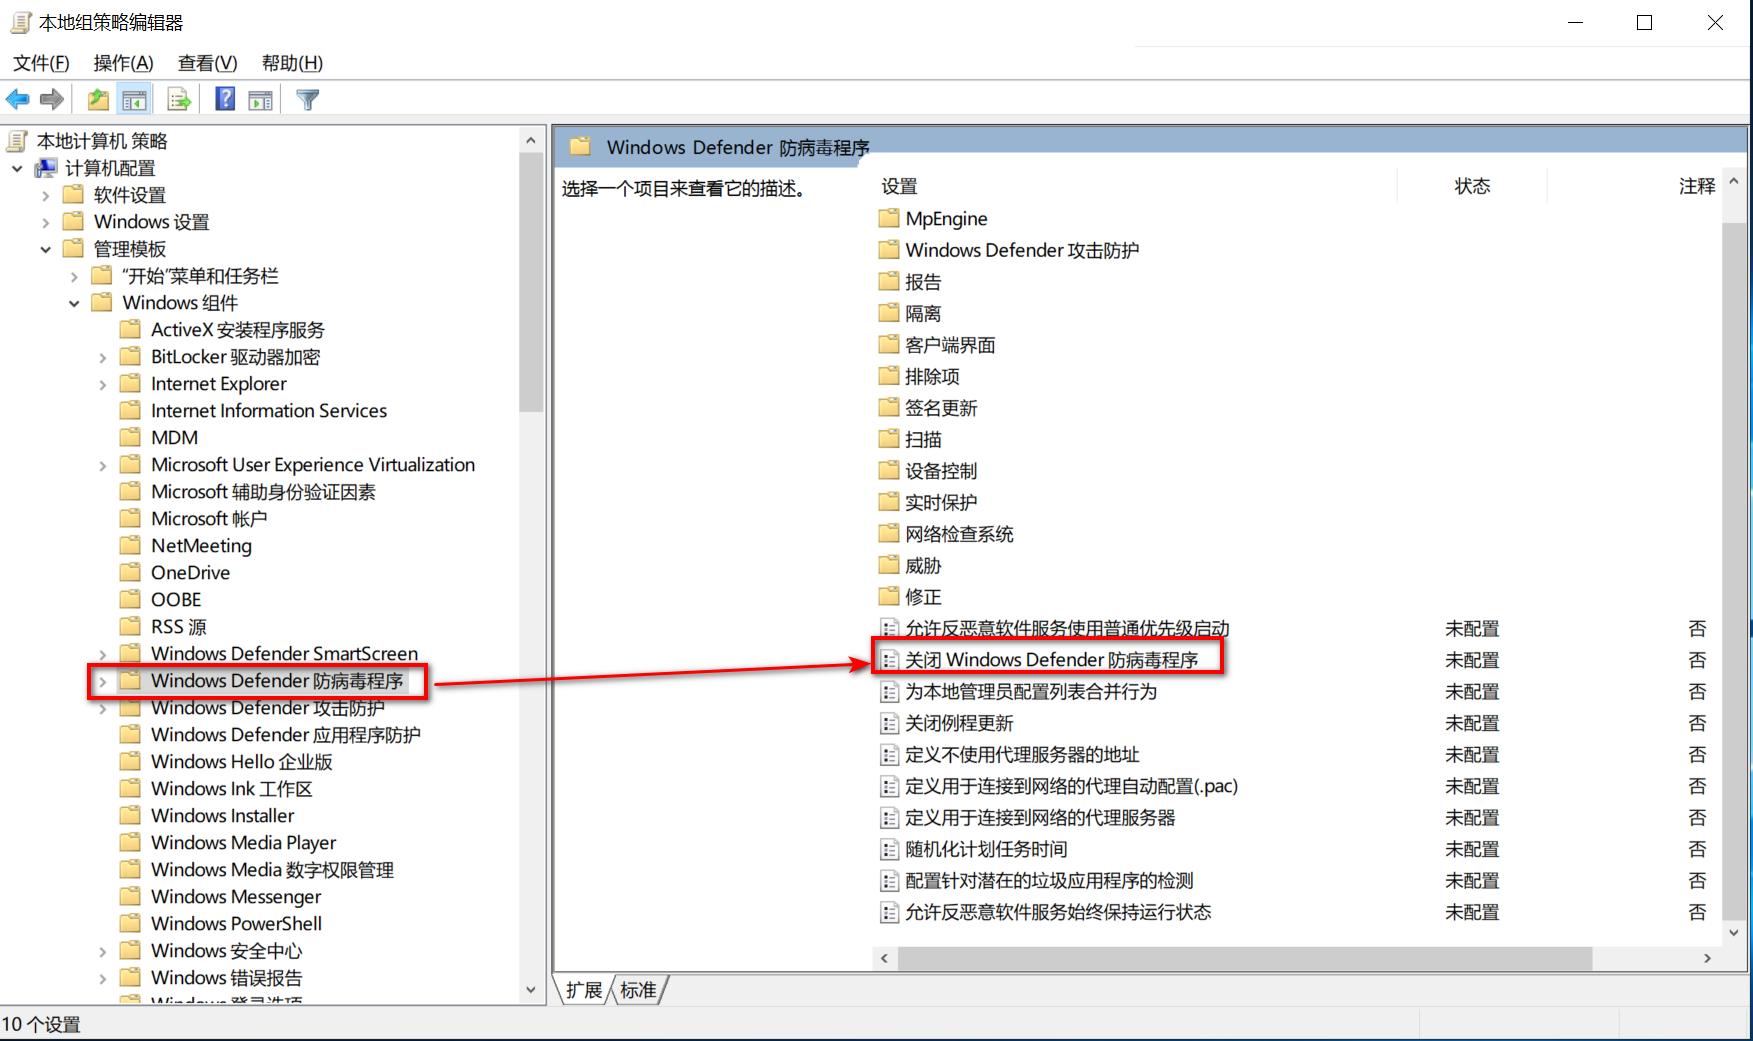Toggle the action pane toolbar icon
The width and height of the screenshot is (1753, 1041).
(260, 100)
